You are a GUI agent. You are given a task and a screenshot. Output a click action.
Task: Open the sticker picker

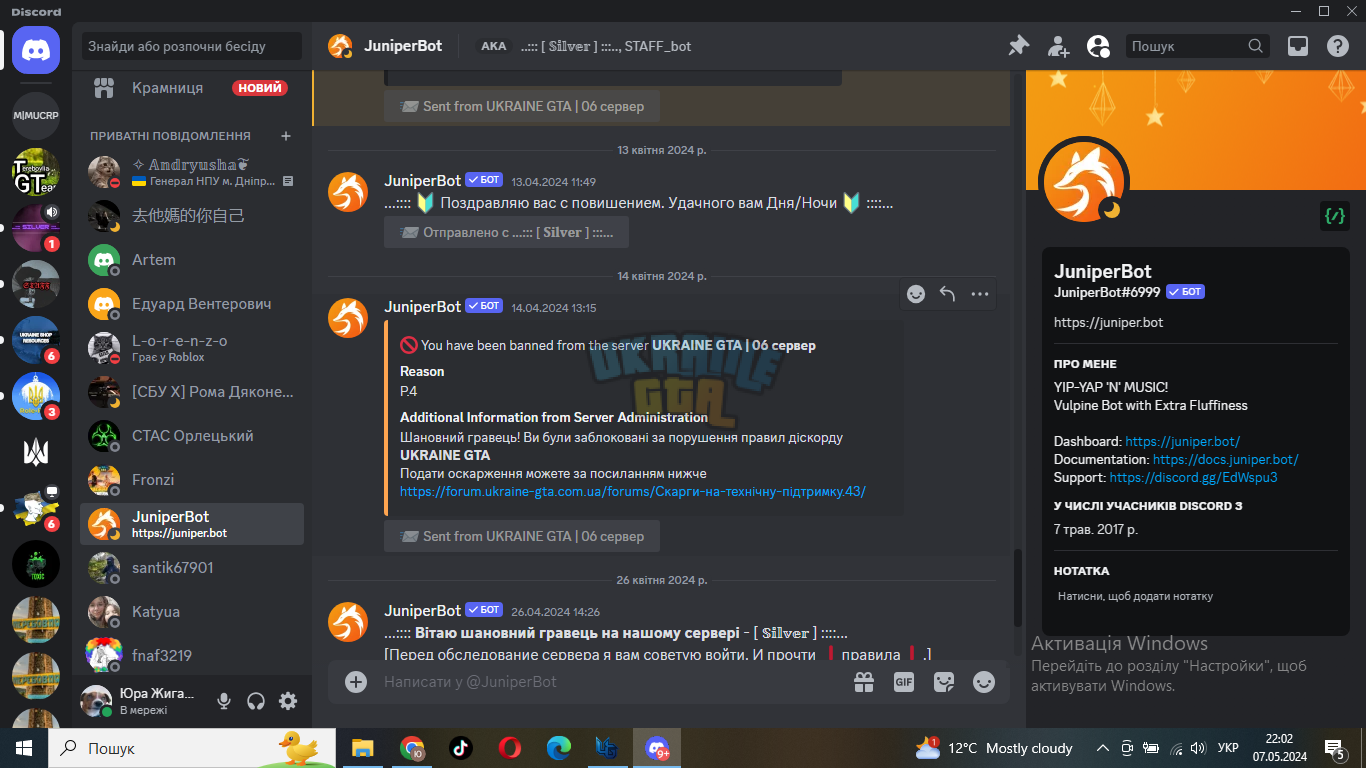944,682
